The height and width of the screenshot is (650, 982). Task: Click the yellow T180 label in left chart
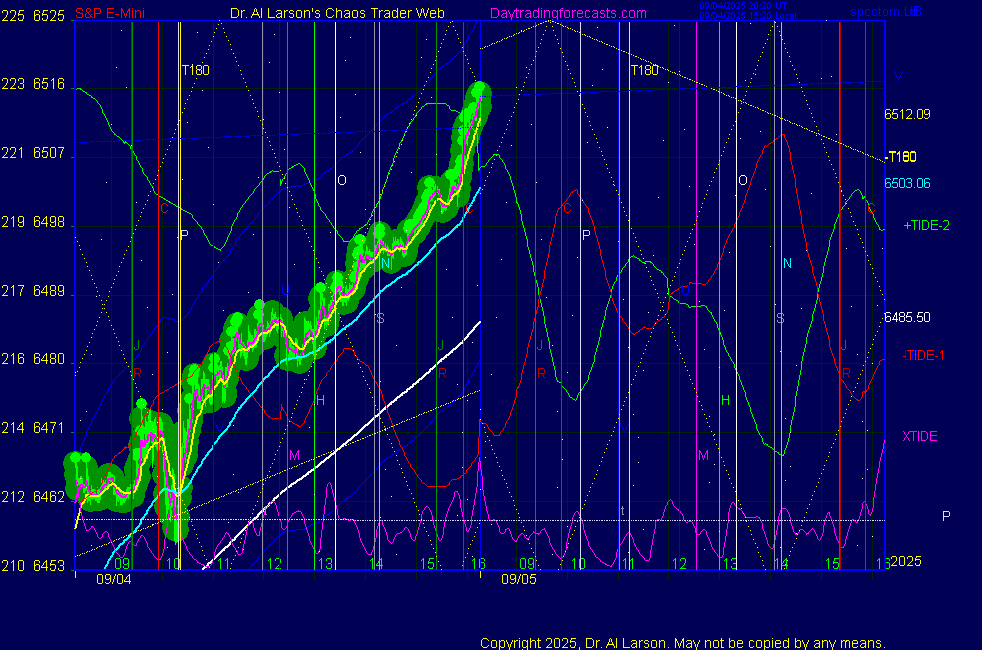[x=196, y=70]
